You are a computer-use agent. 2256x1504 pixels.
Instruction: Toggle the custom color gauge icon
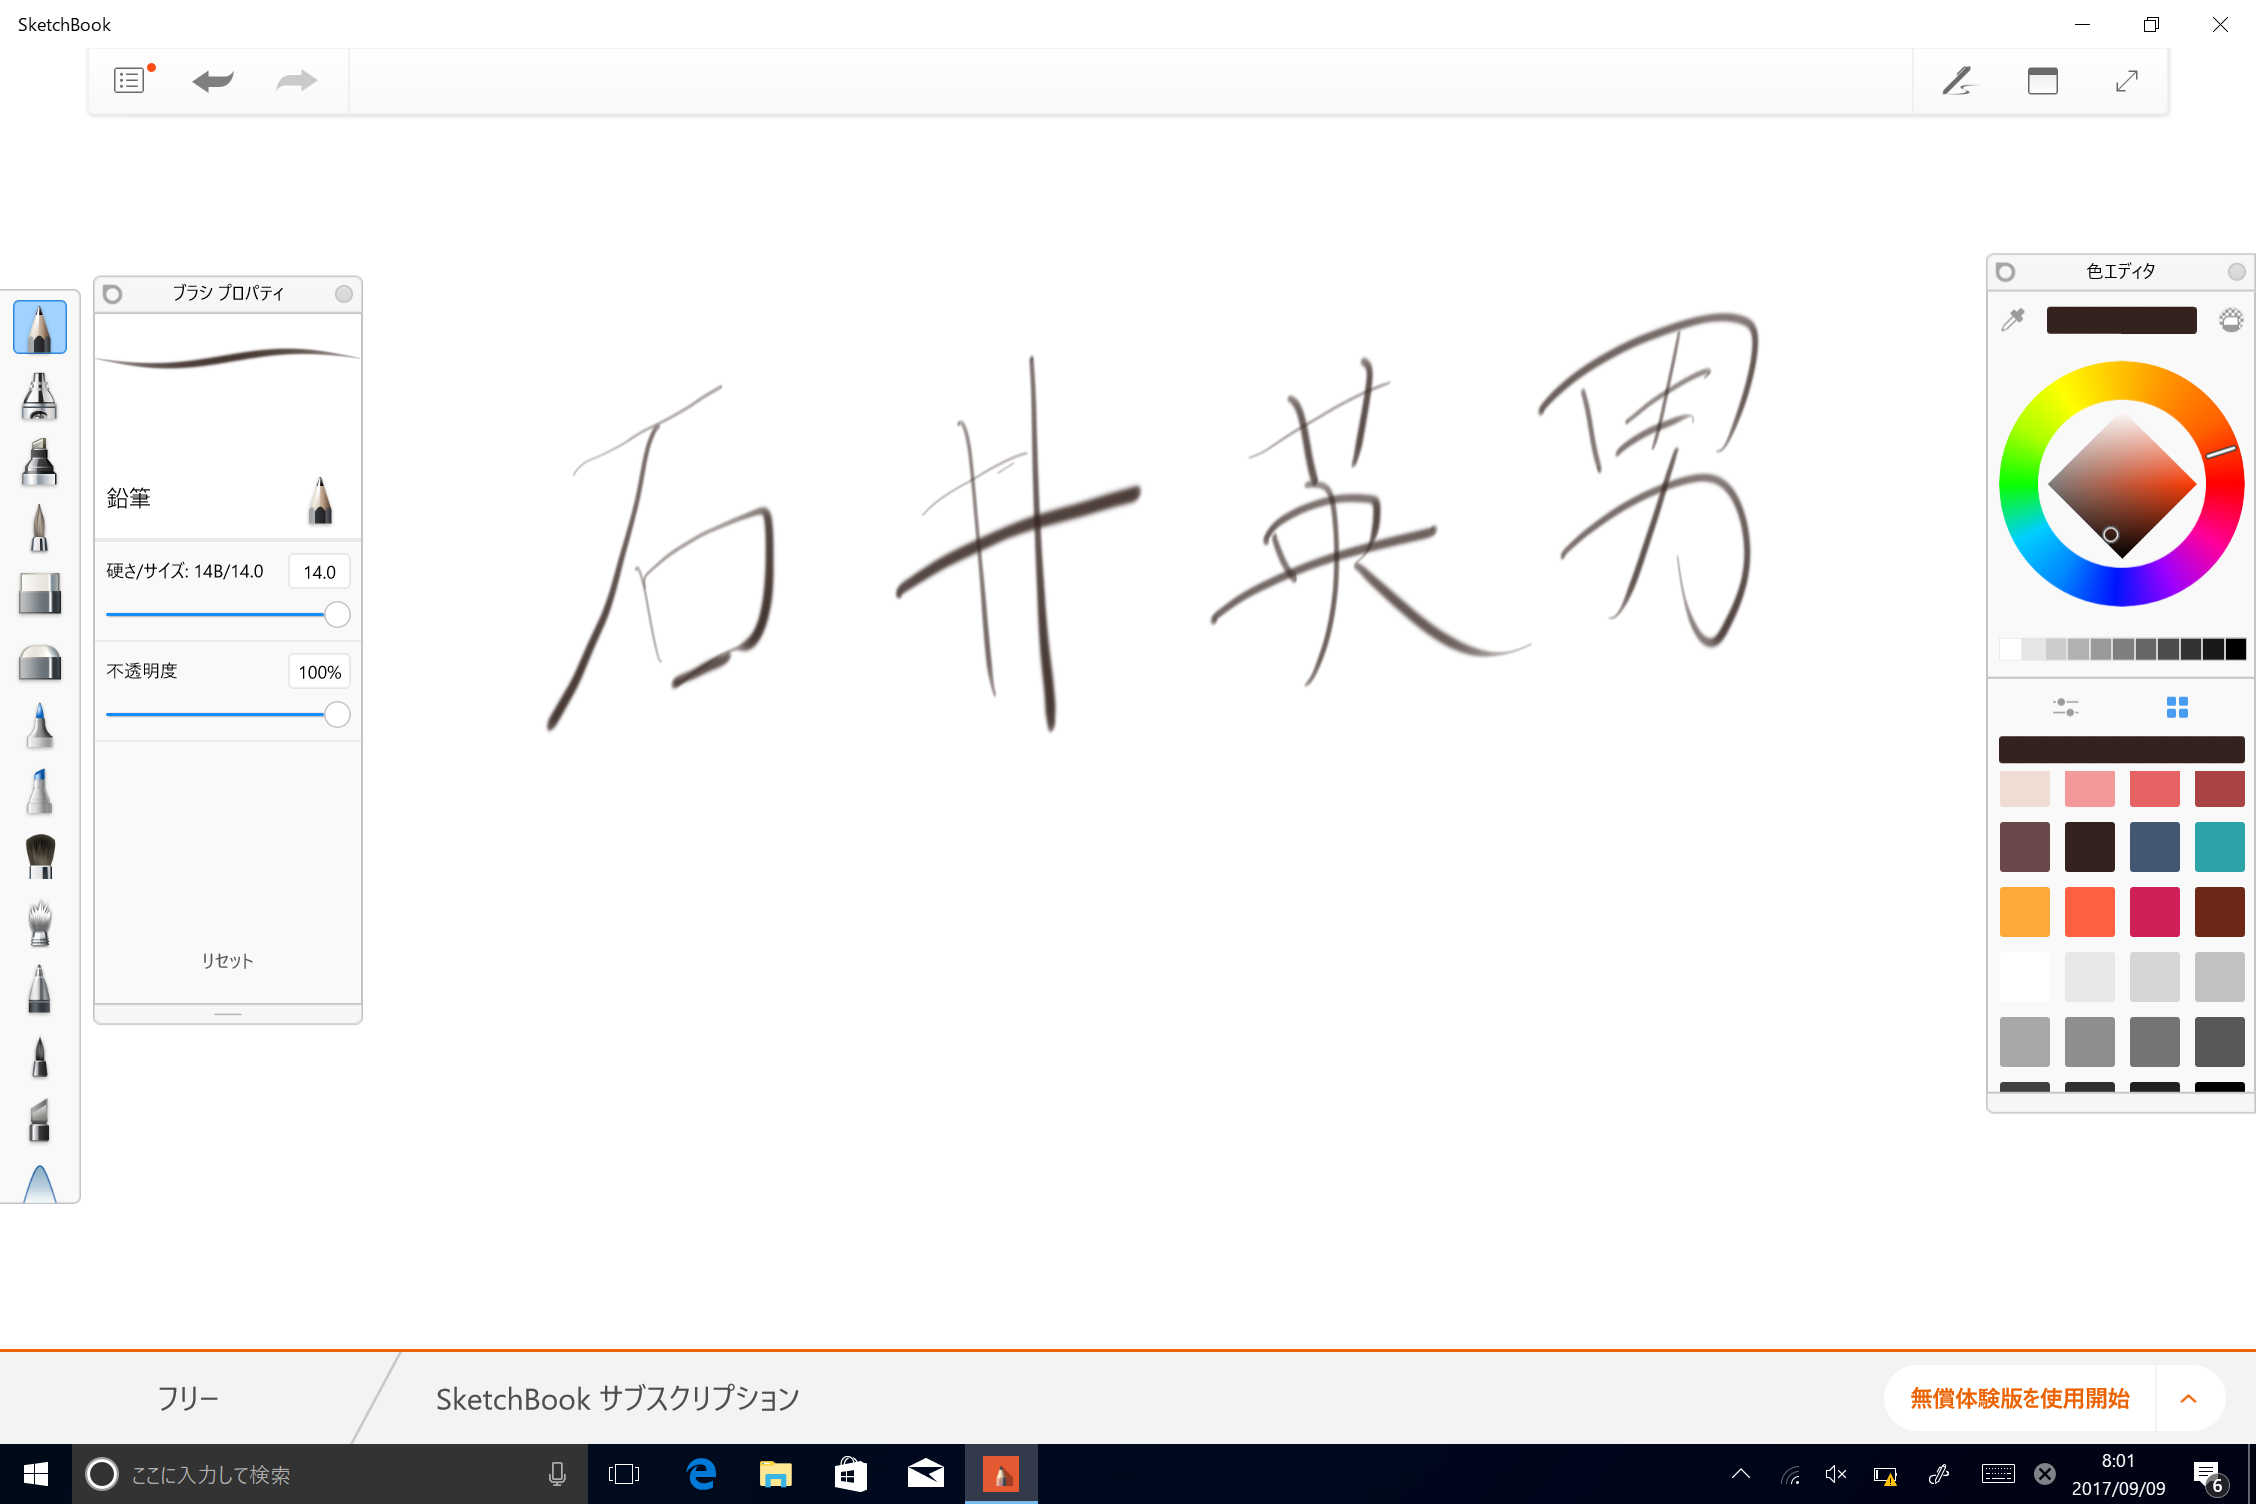2232,319
